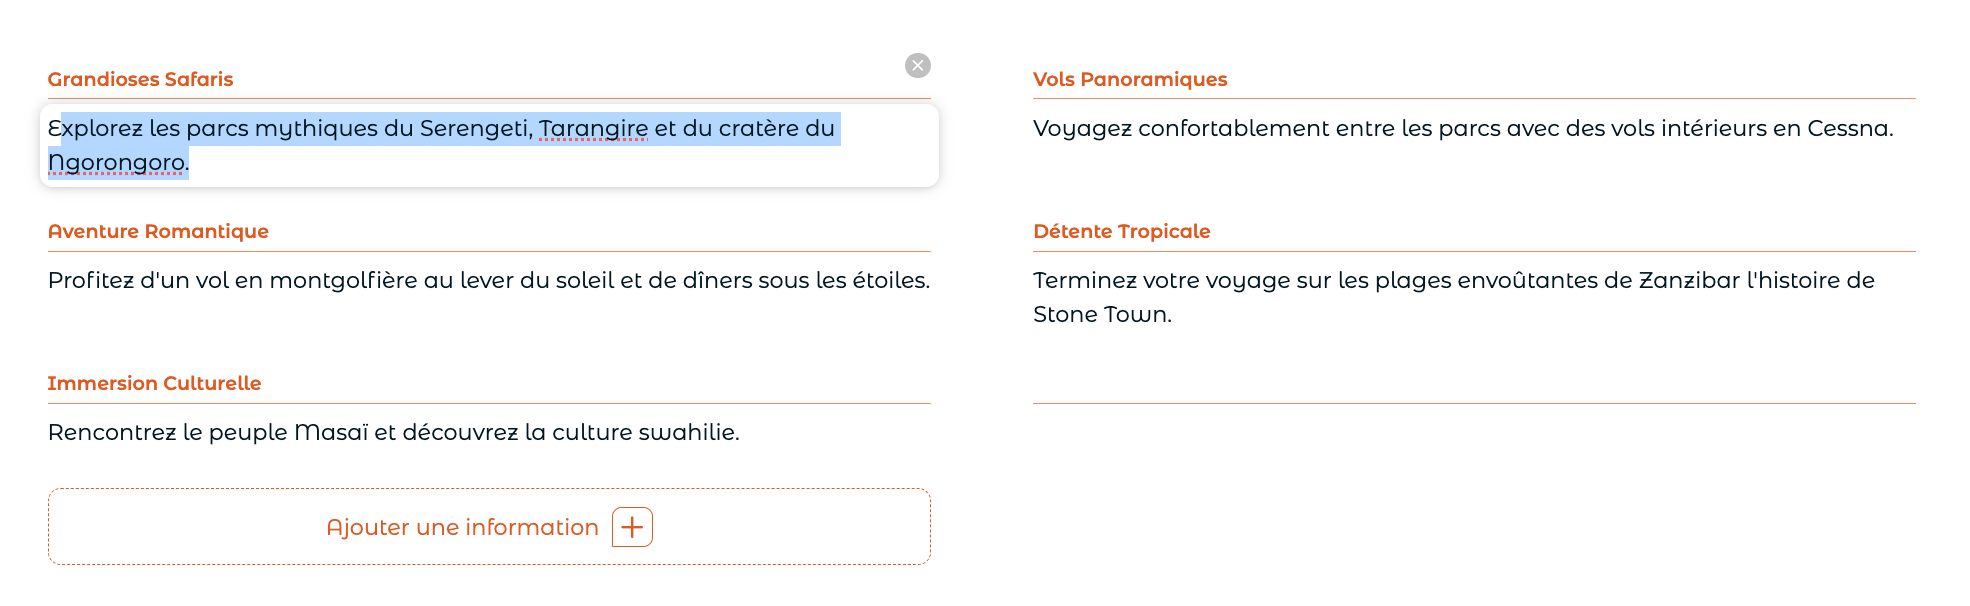Image resolution: width=1970 pixels, height=606 pixels.
Task: Click the word 'swahilie' in the description
Action: tap(688, 432)
